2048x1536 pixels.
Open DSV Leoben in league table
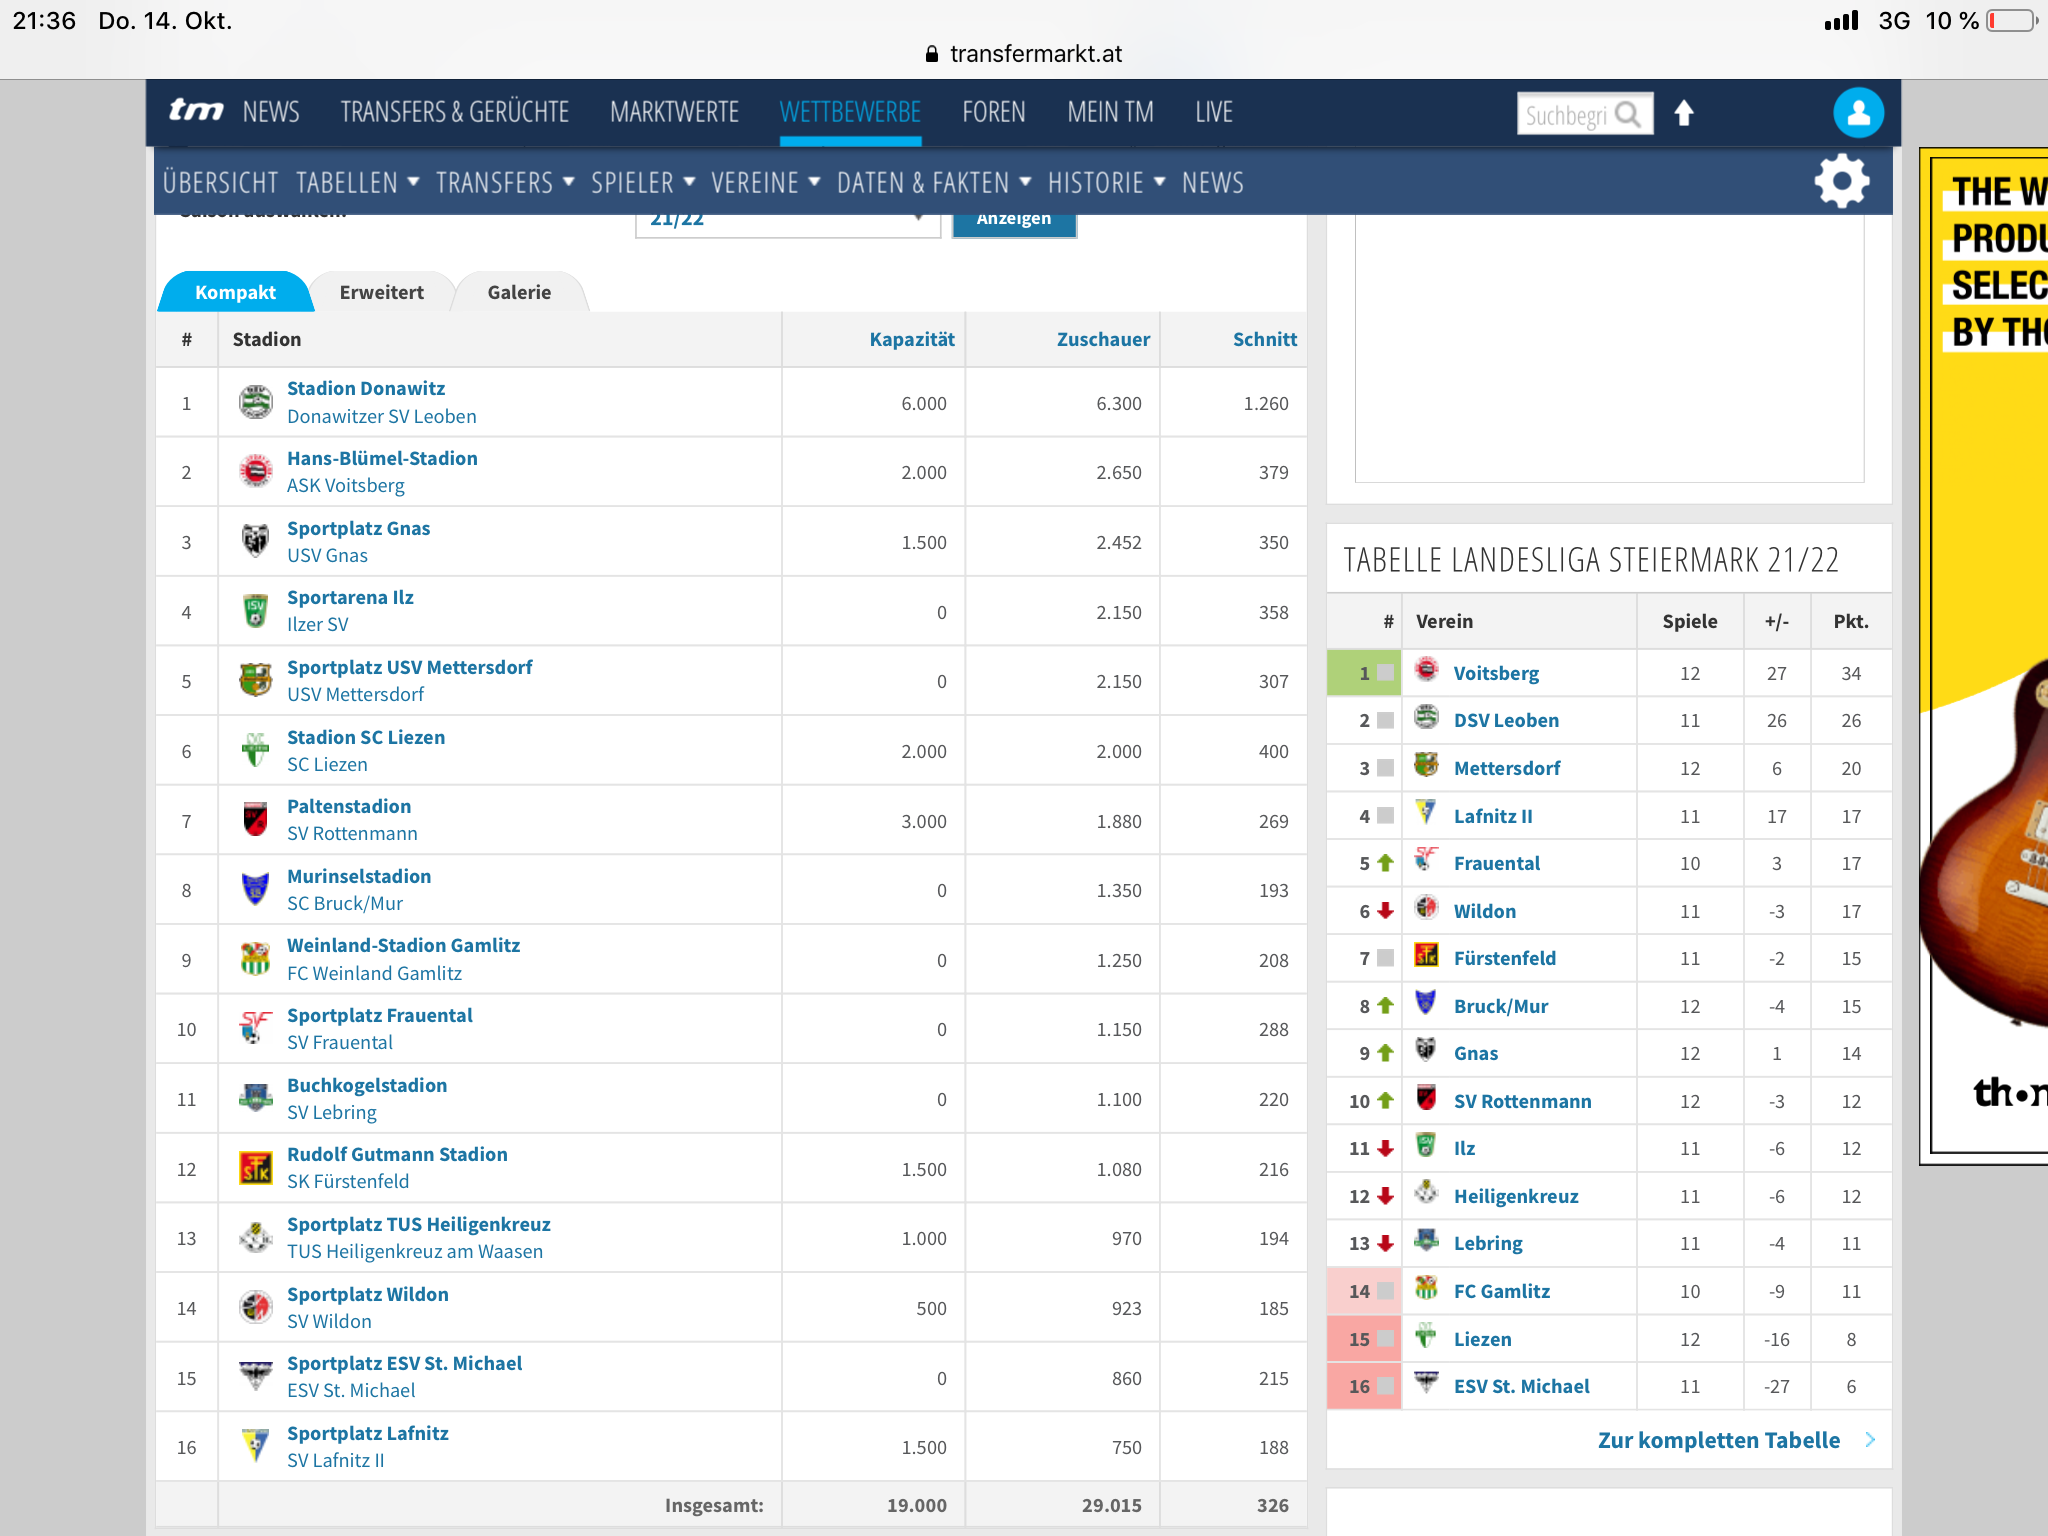(x=1506, y=720)
